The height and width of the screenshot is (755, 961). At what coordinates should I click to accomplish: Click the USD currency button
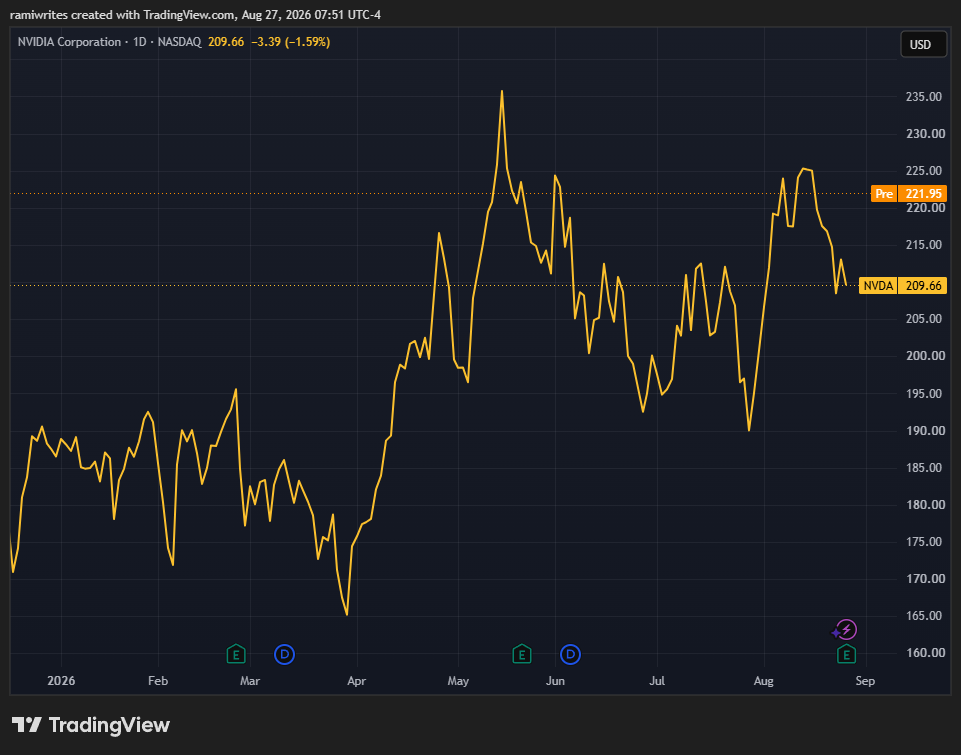[924, 45]
